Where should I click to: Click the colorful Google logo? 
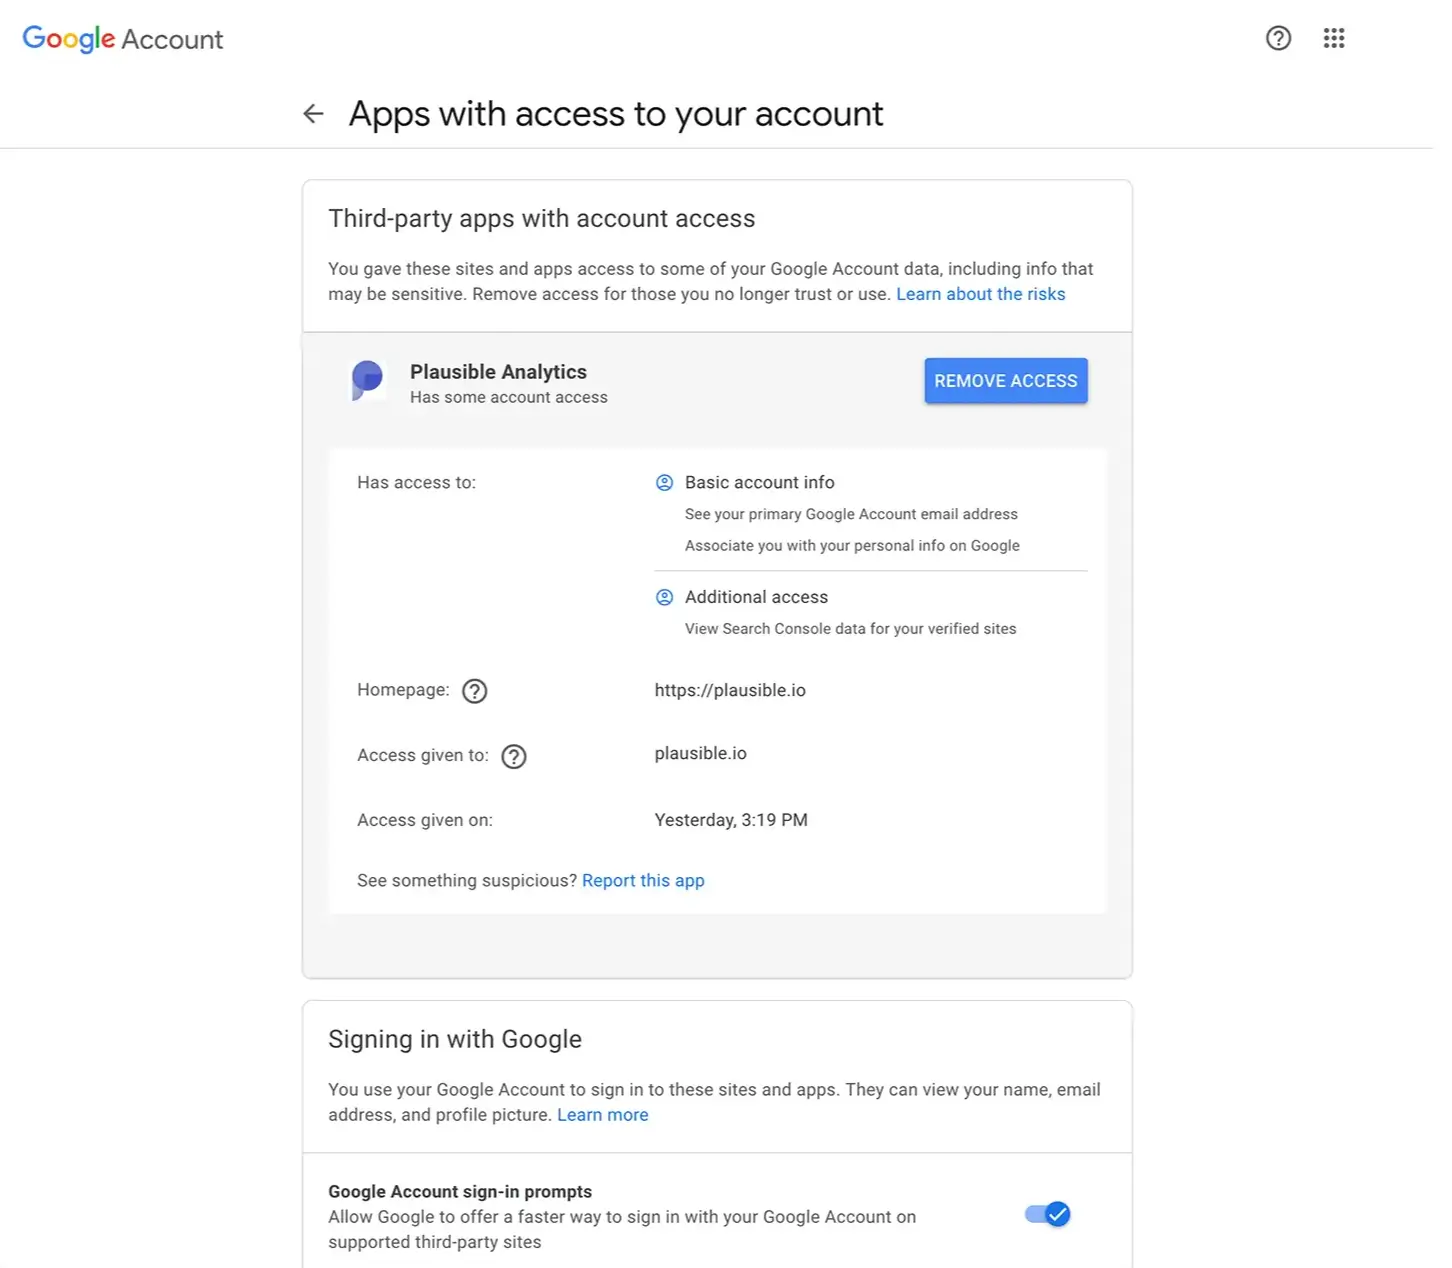click(x=67, y=38)
